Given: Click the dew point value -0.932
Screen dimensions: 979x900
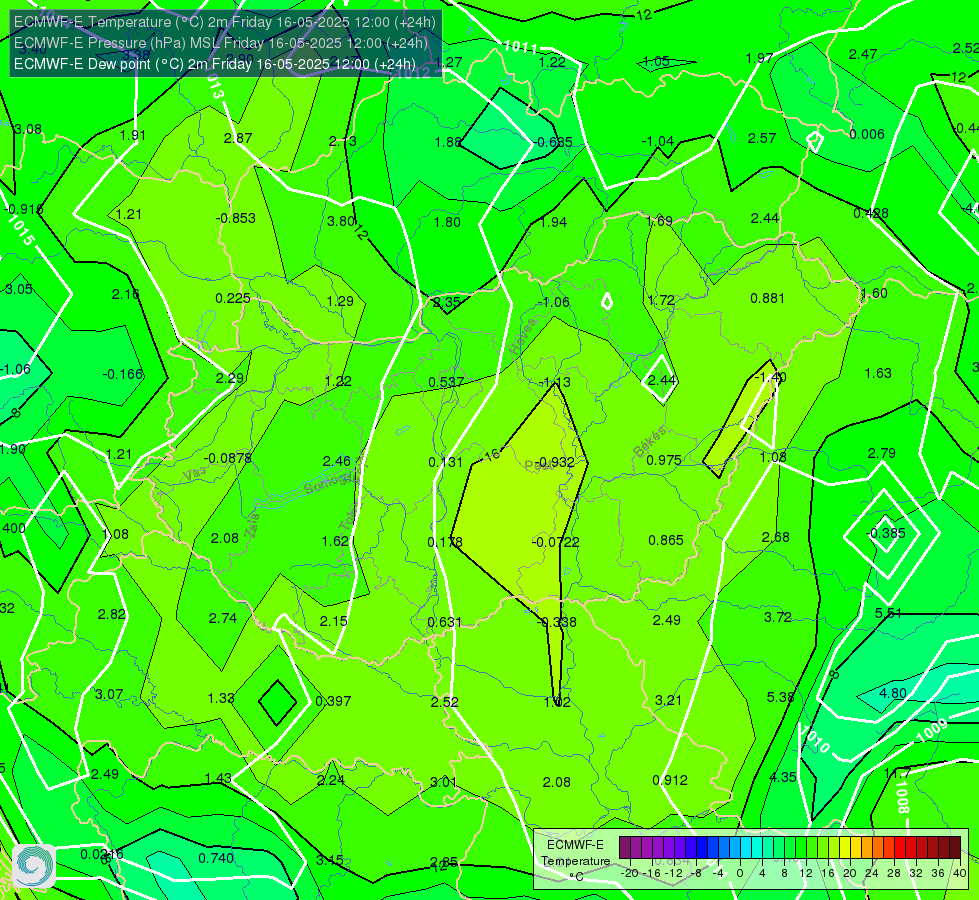Looking at the screenshot, I should click(x=555, y=462).
